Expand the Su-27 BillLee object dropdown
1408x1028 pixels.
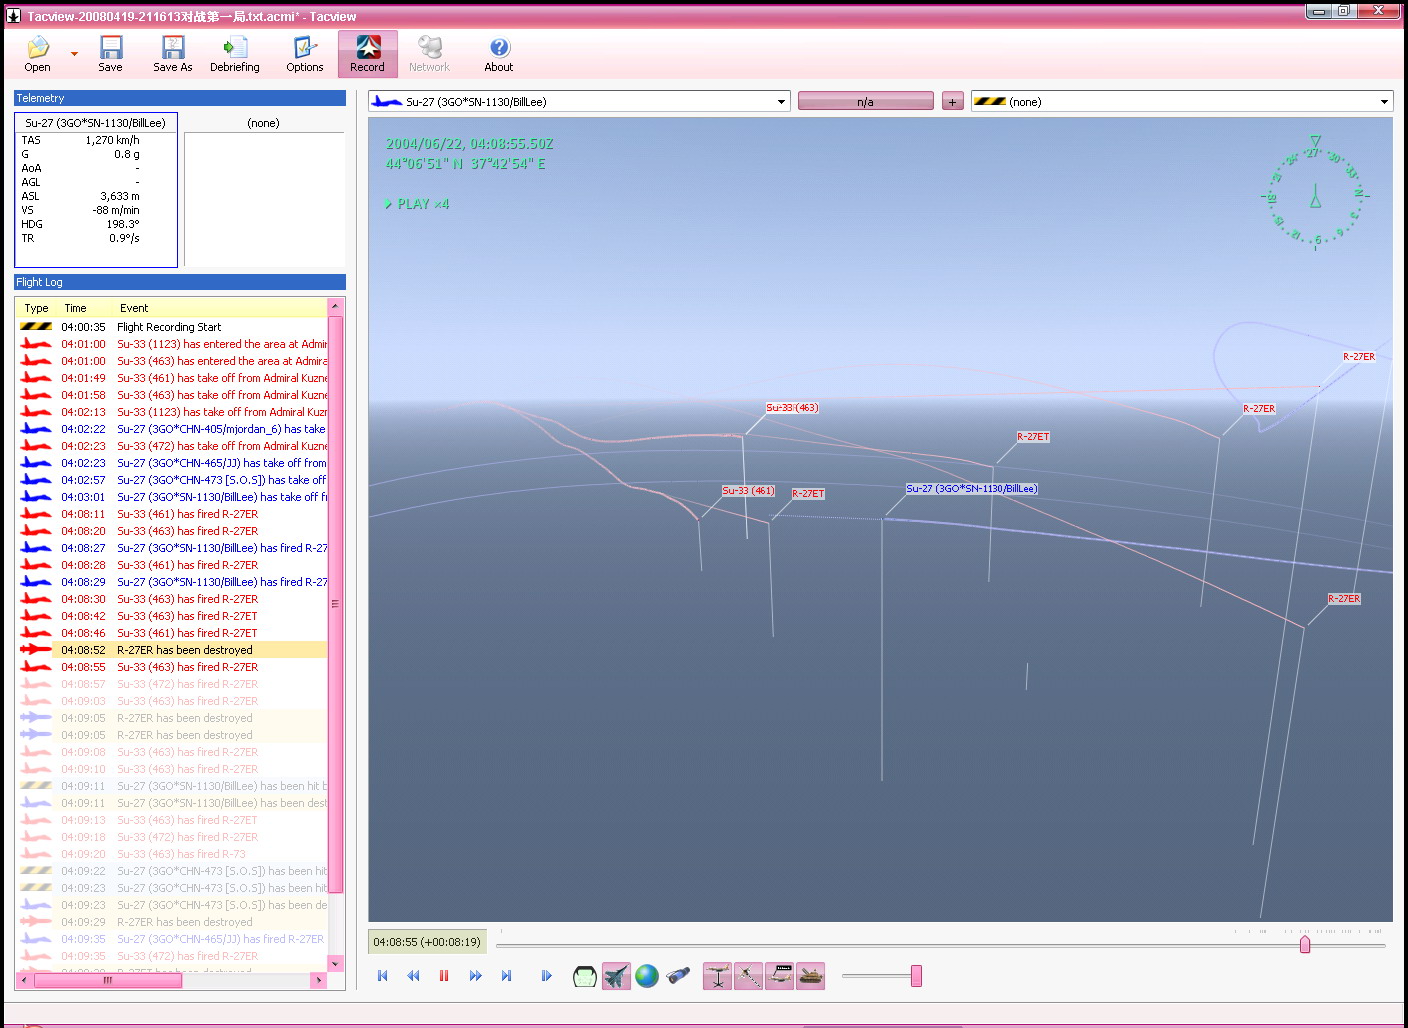pyautogui.click(x=780, y=102)
